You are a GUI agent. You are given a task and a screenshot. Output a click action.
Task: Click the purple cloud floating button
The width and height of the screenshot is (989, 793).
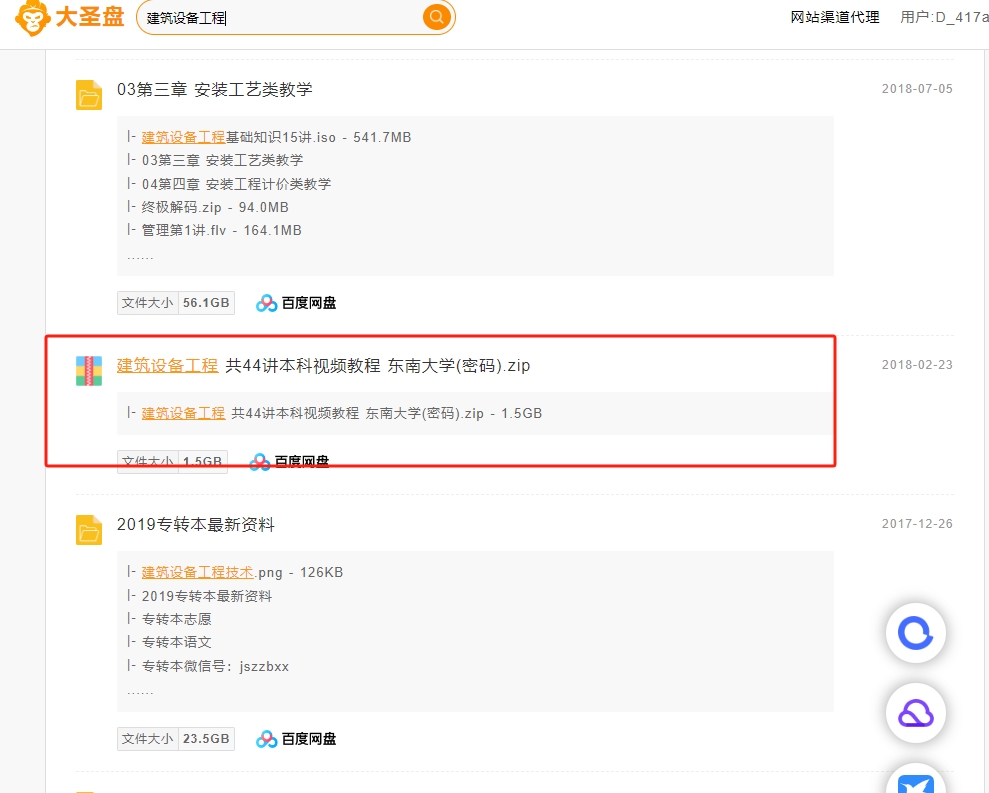(x=916, y=714)
